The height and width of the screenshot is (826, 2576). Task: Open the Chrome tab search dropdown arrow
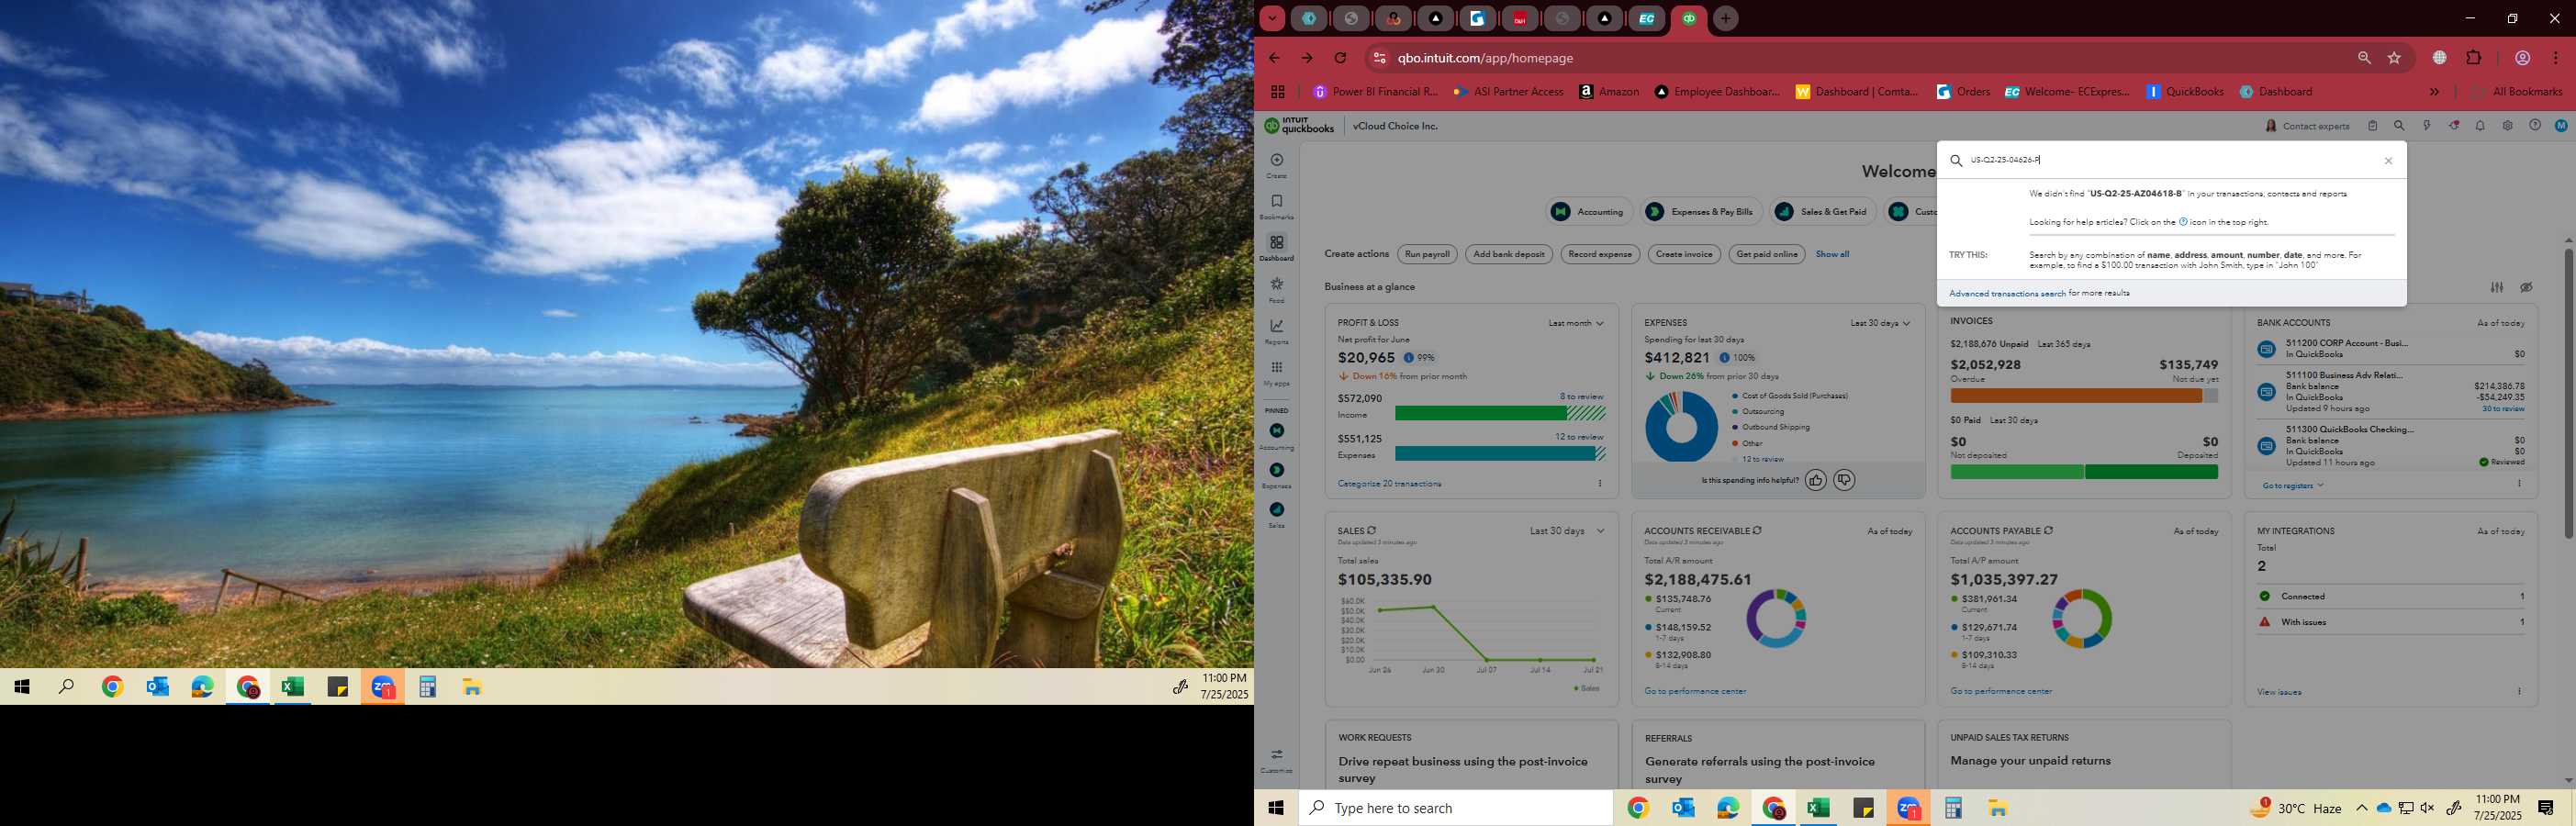tap(1271, 18)
